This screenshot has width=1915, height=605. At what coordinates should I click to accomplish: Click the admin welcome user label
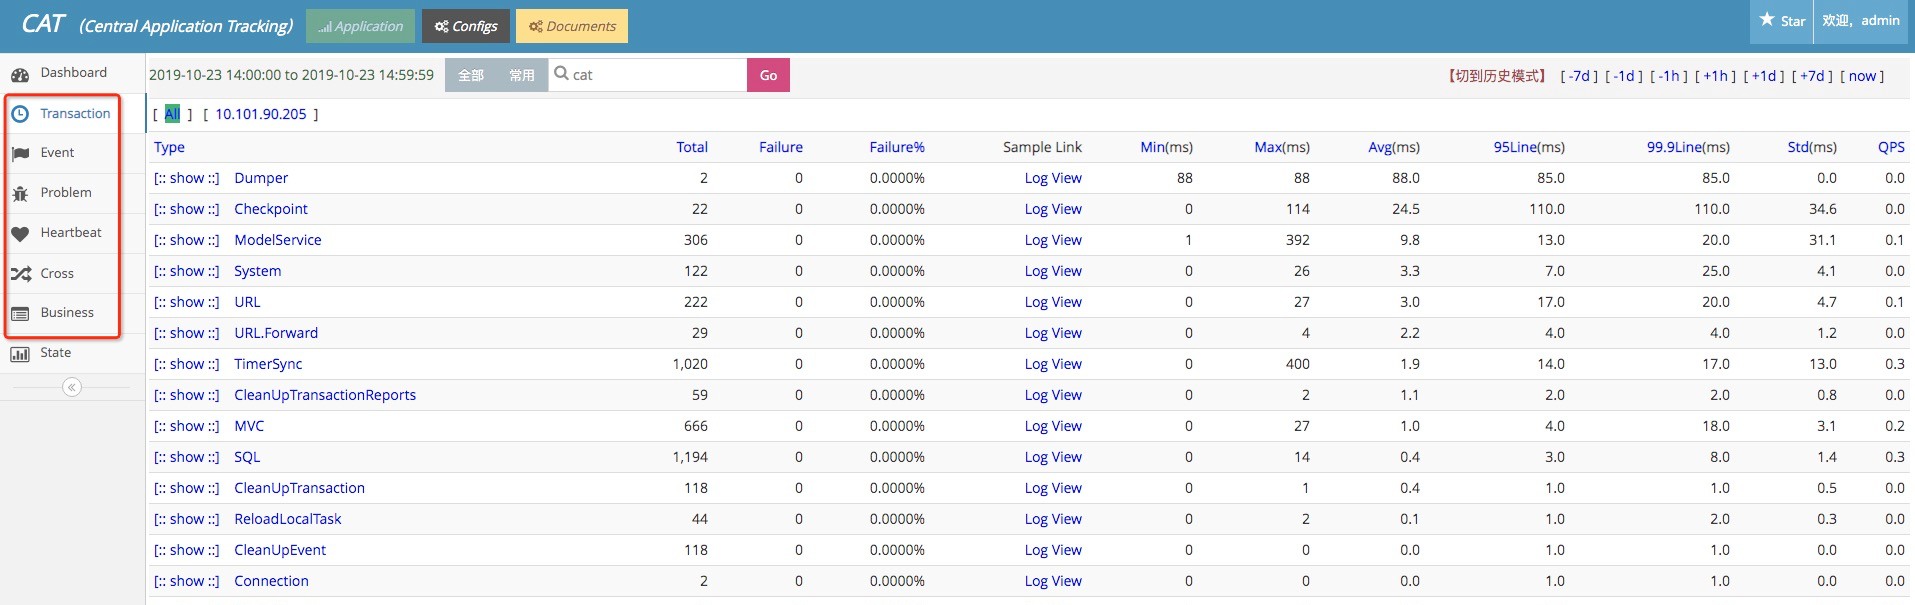coord(1861,20)
